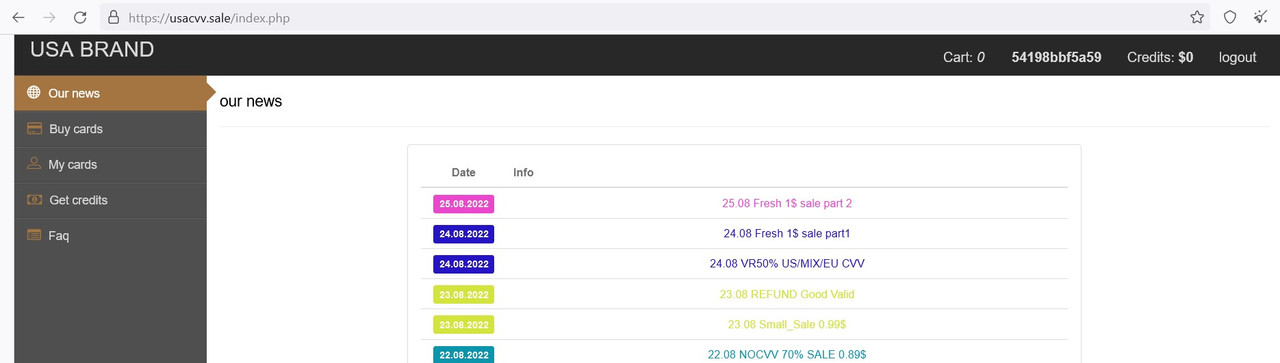Open the Buy cards sidebar item
The image size is (1280, 363).
coord(110,129)
